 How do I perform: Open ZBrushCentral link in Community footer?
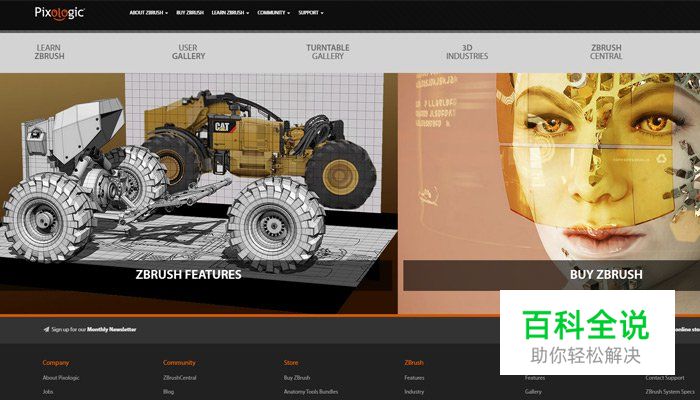[x=180, y=378]
